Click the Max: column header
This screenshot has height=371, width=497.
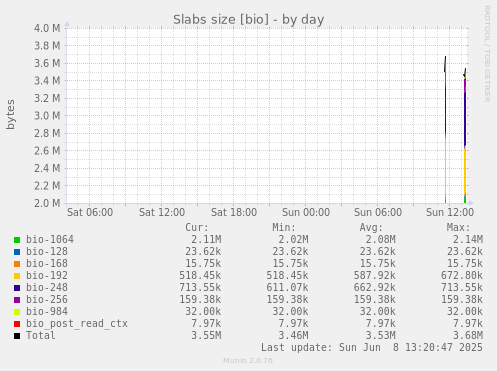coord(458,228)
